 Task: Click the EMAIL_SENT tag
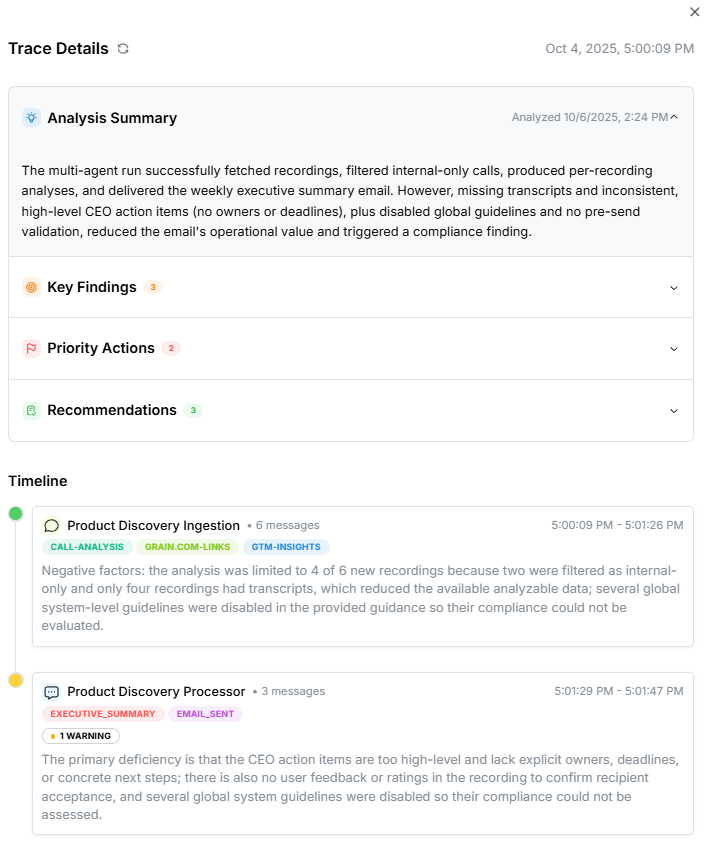tap(205, 714)
